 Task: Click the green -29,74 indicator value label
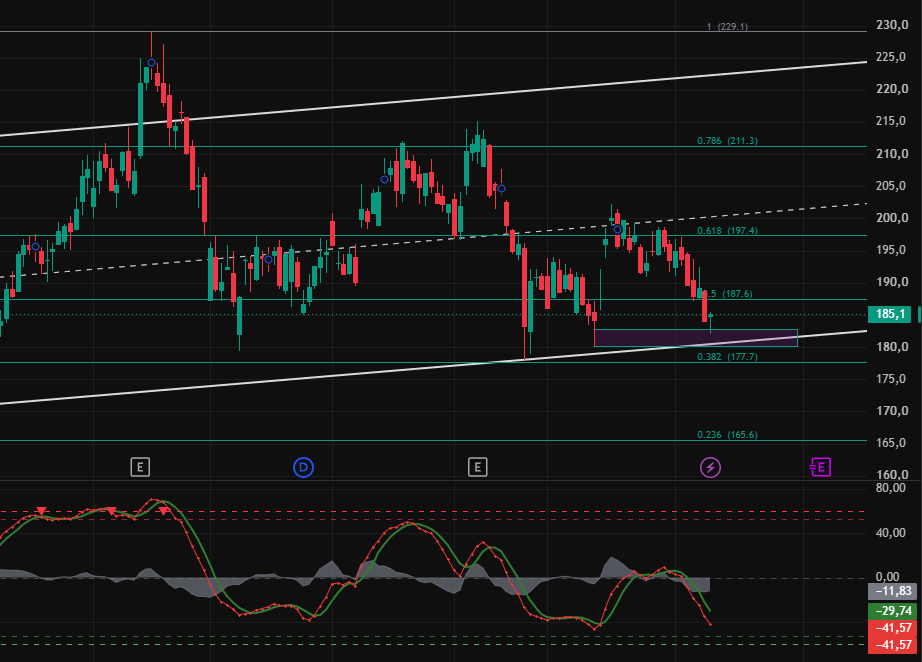[893, 610]
